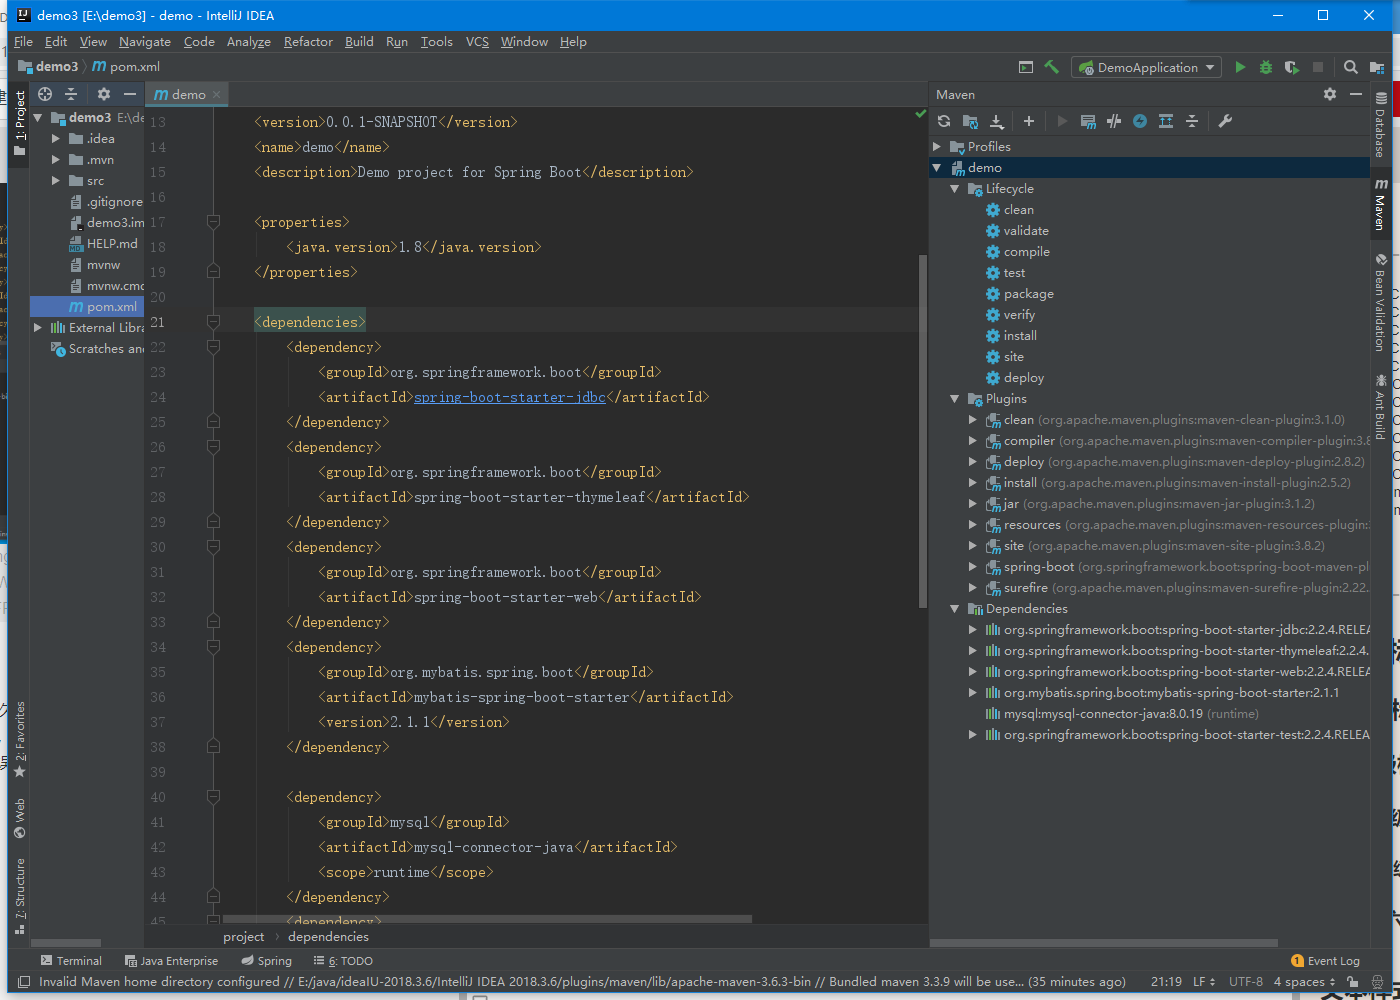Open the Refactor menu
The width and height of the screenshot is (1400, 1000).
[x=308, y=41]
